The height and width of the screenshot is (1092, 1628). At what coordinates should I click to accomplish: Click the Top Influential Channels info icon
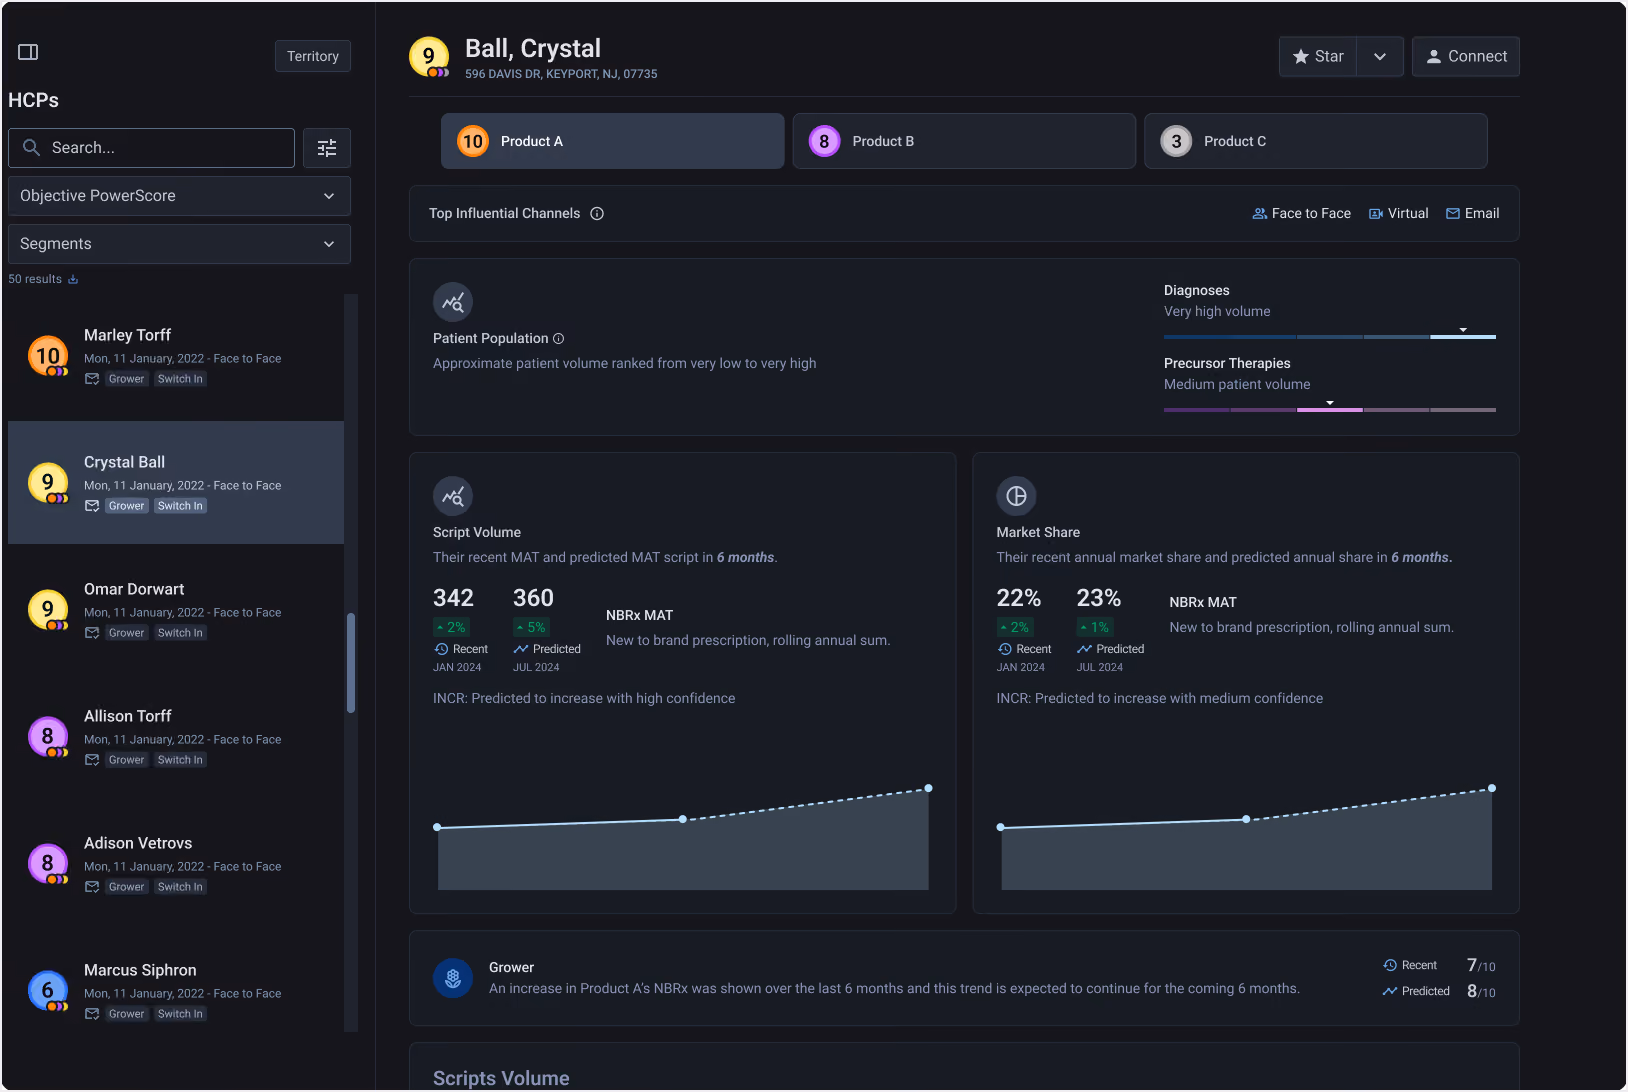(x=597, y=214)
